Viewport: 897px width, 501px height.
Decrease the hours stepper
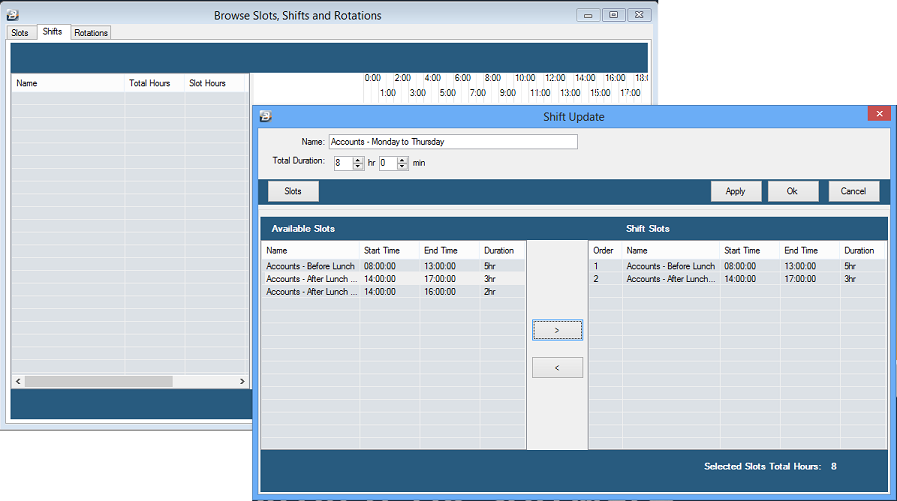click(x=358, y=166)
